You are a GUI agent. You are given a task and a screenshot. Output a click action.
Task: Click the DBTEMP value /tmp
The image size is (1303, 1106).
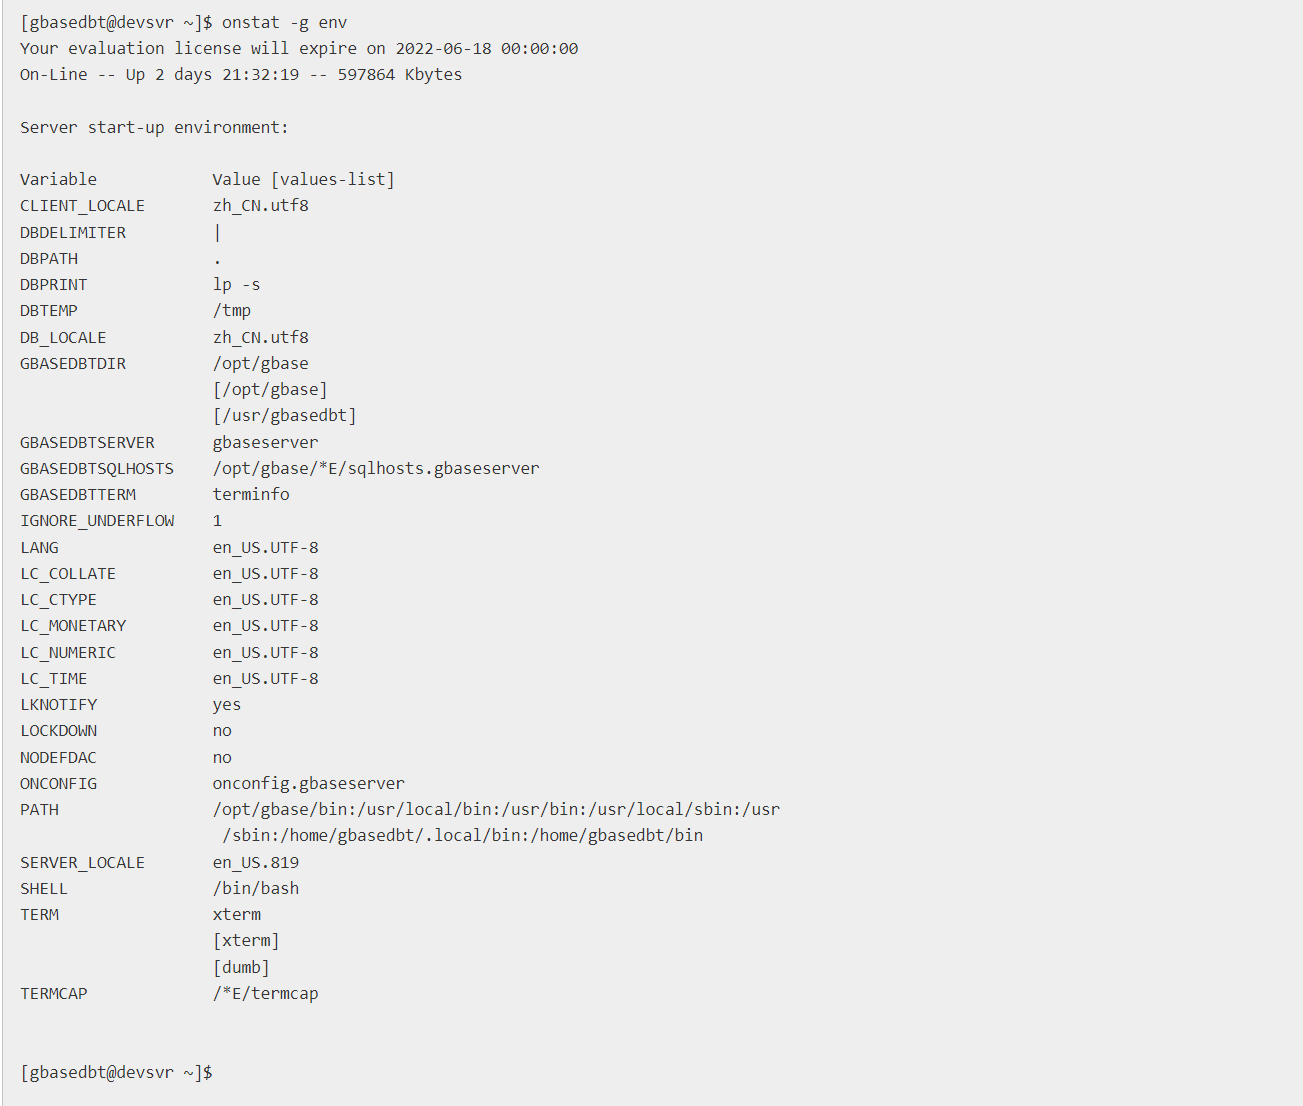232,310
